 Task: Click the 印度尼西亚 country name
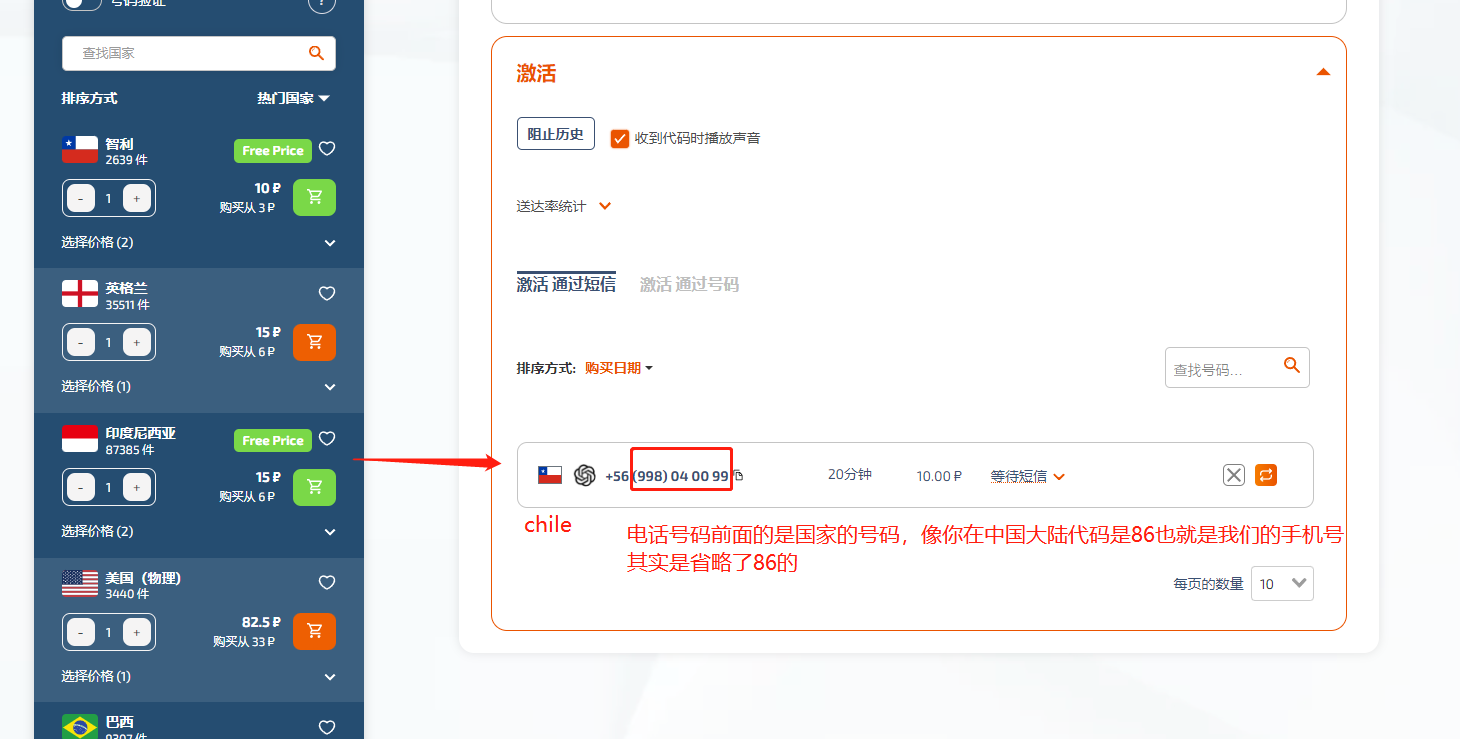point(141,433)
